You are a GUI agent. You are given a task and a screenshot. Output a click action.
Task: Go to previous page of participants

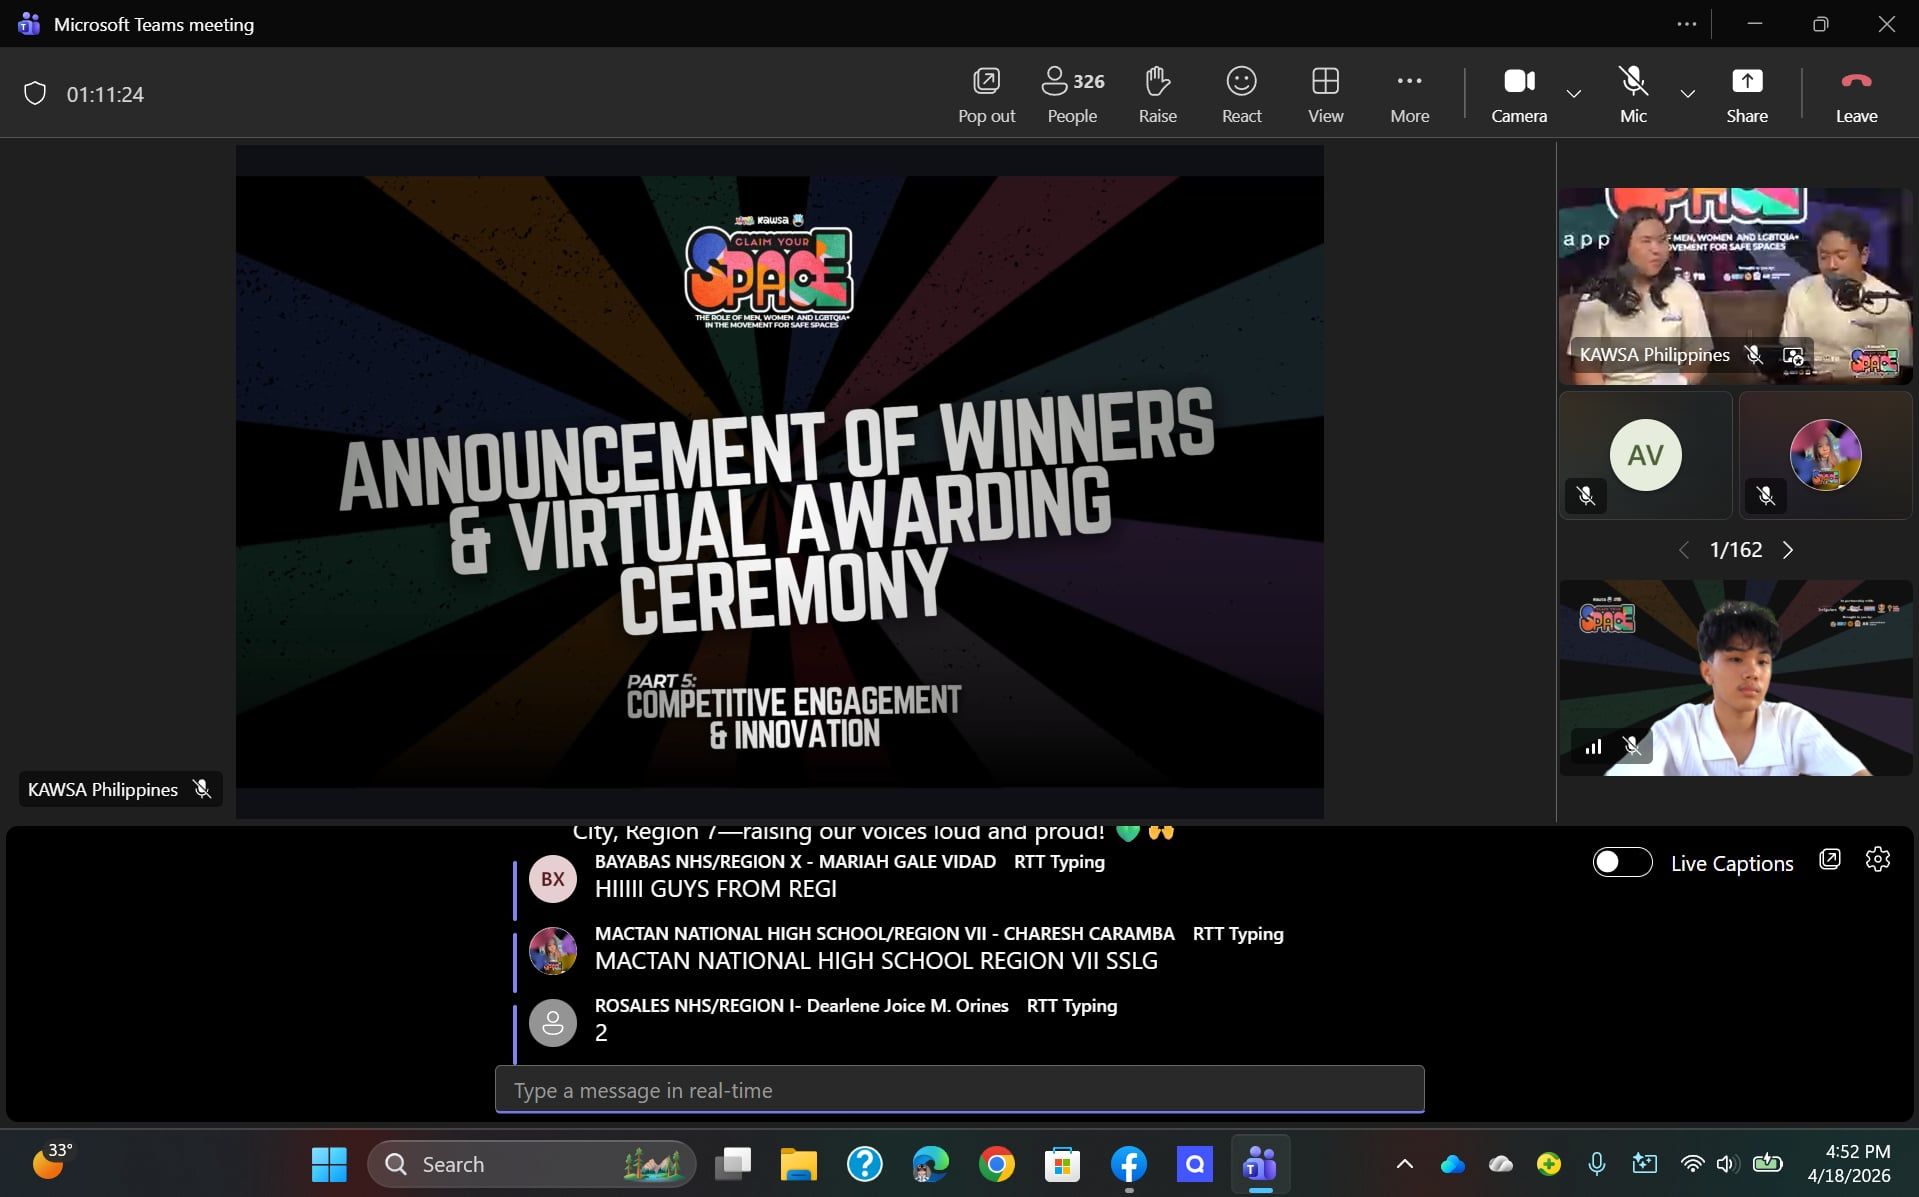1684,550
